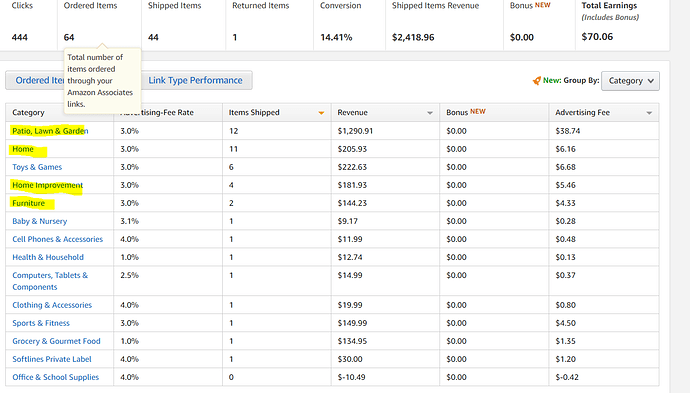Open Baby & Nursery category link

point(40,221)
